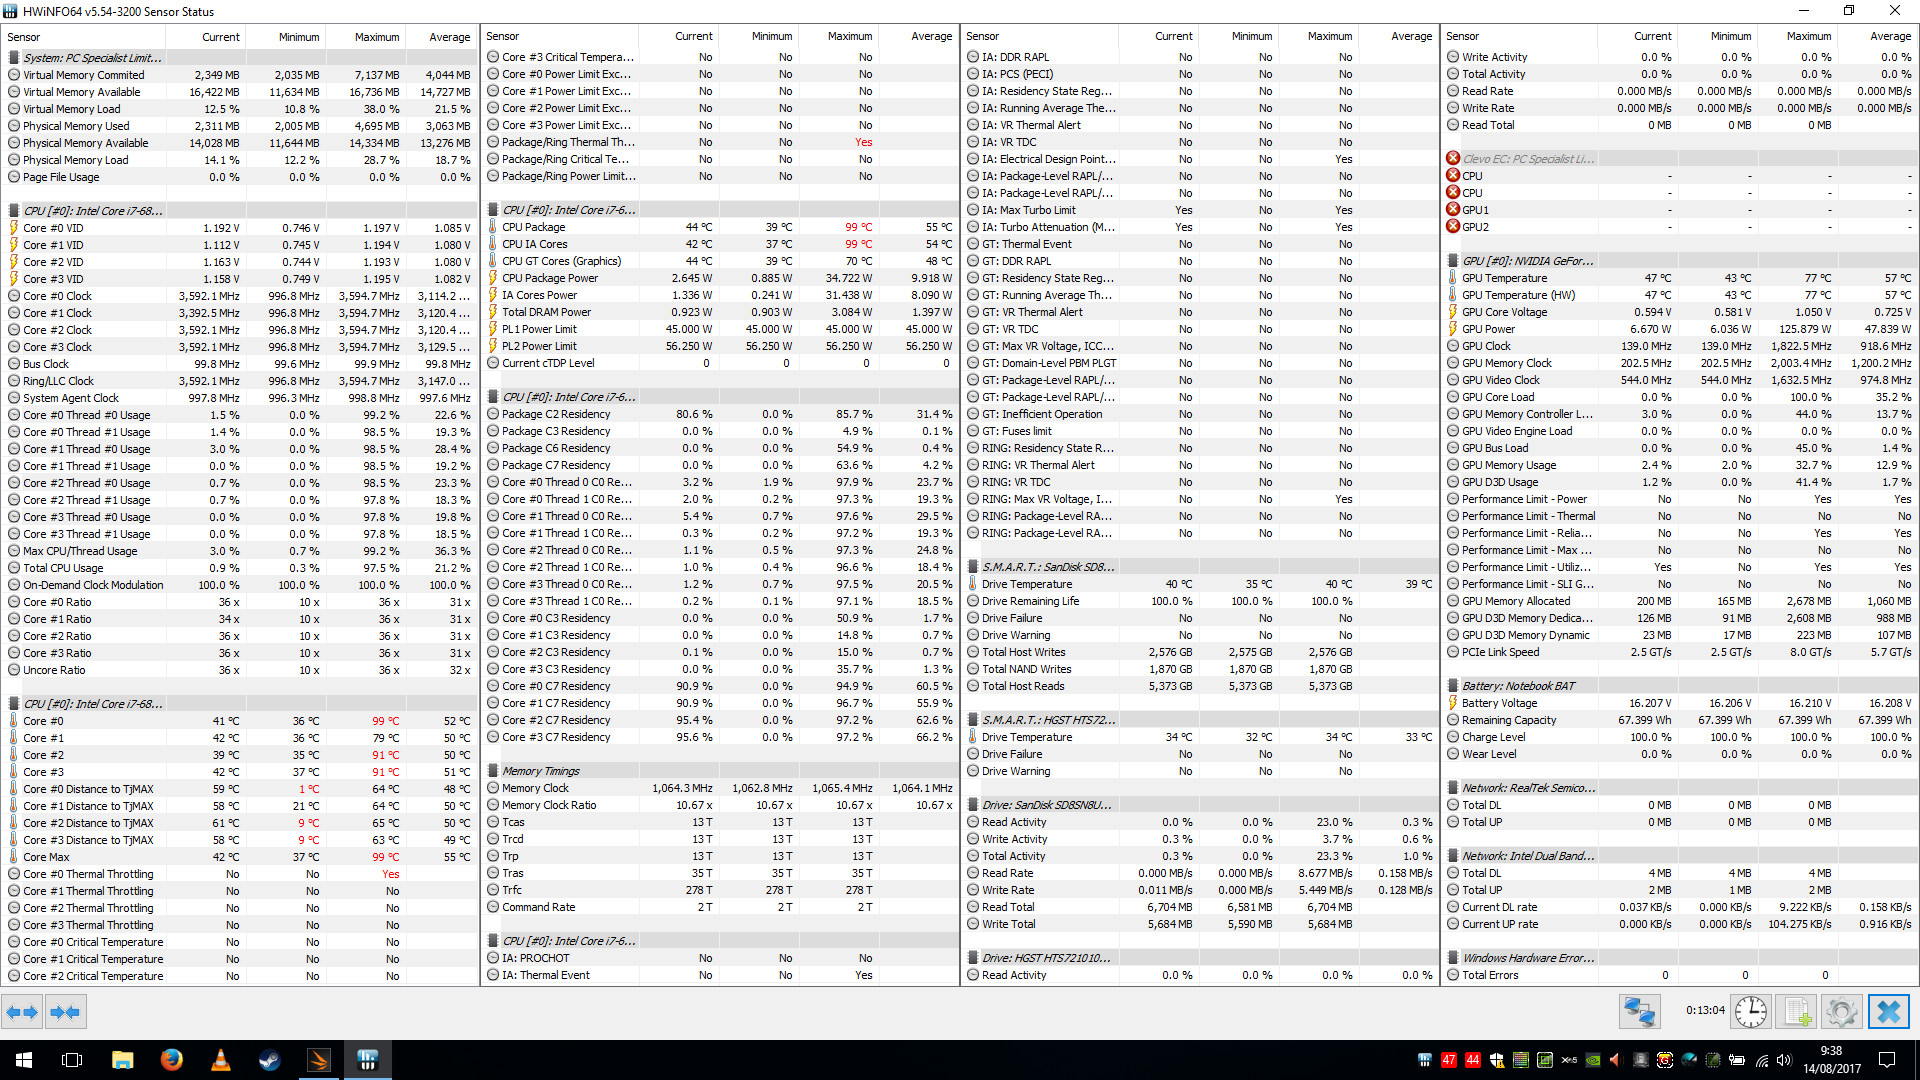The width and height of the screenshot is (1920, 1080).
Task: Select the Performance Limit - Thermal row
Action: pyautogui.click(x=1679, y=516)
